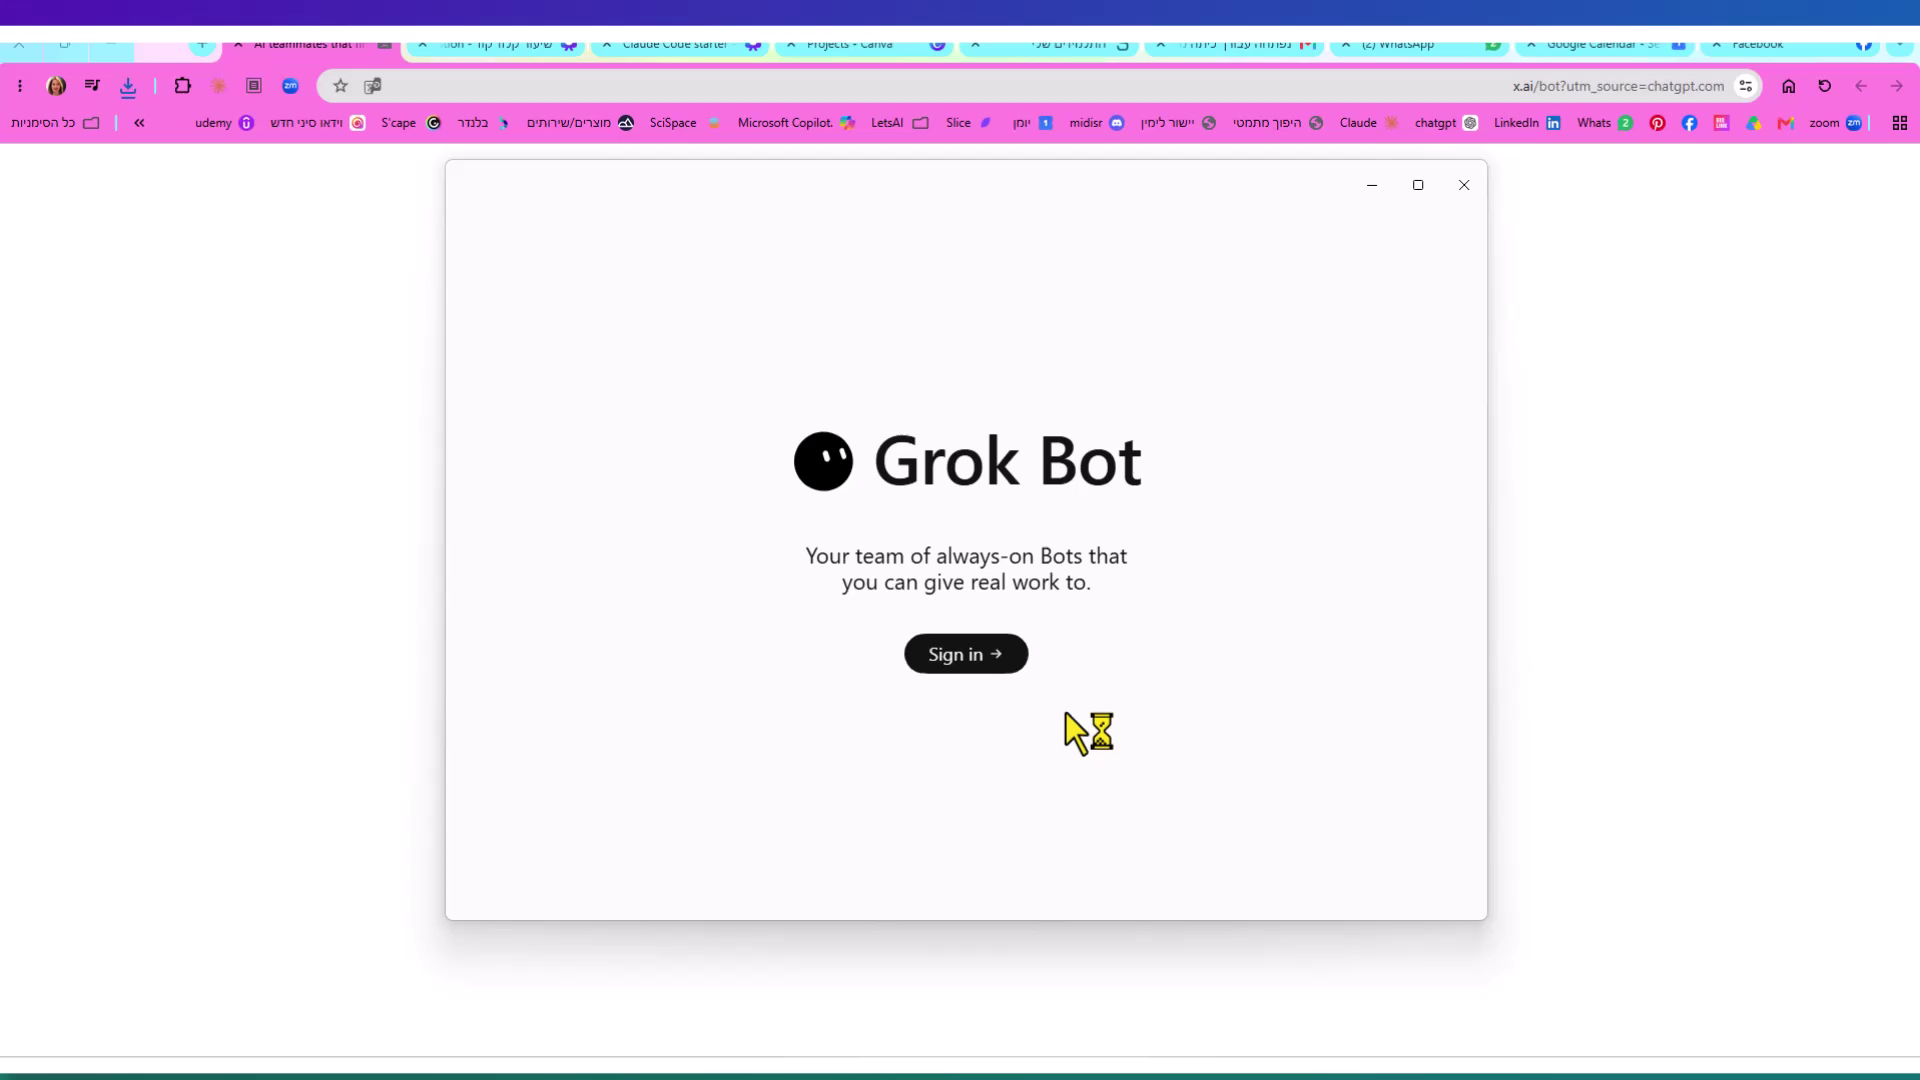Open the היפוך מתמטי bookmark
1920x1080 pixels.
coord(1278,123)
